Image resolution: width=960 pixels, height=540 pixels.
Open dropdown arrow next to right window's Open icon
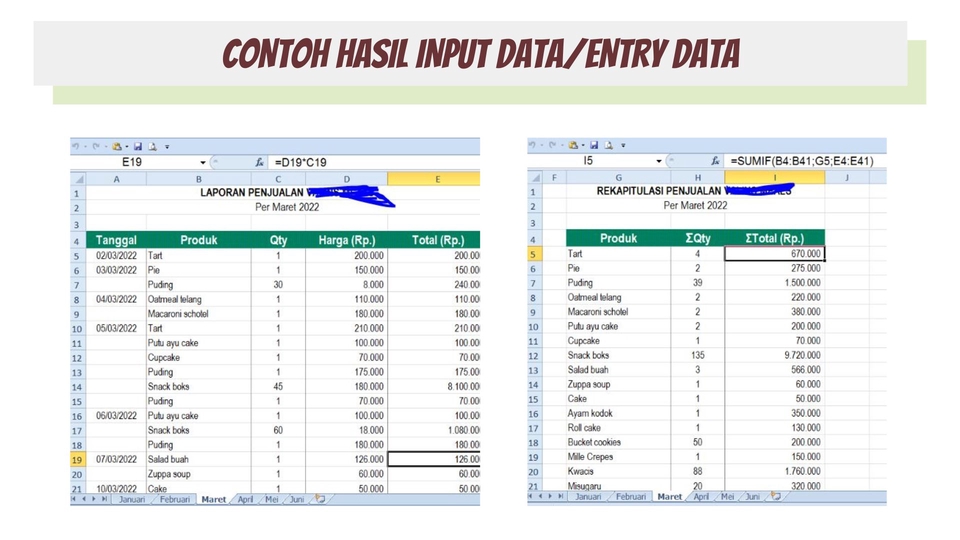coord(583,146)
